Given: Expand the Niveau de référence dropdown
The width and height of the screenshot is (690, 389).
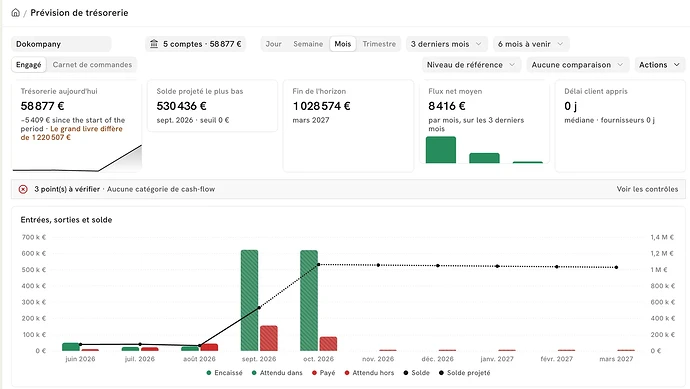Looking at the screenshot, I should coord(471,65).
